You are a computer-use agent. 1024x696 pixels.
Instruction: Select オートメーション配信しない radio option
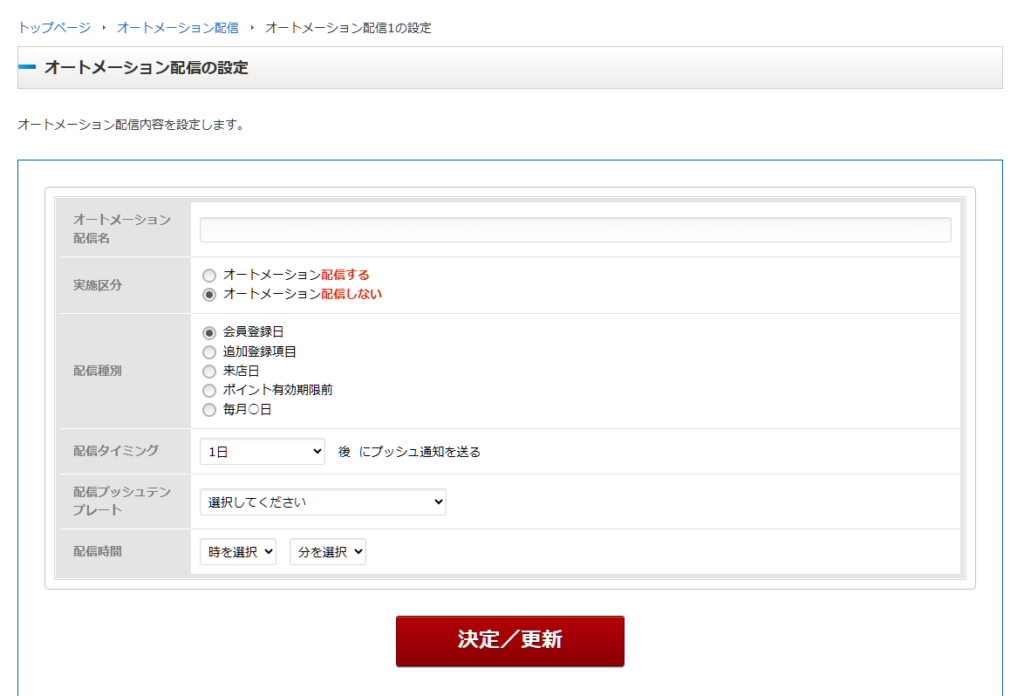(x=209, y=295)
